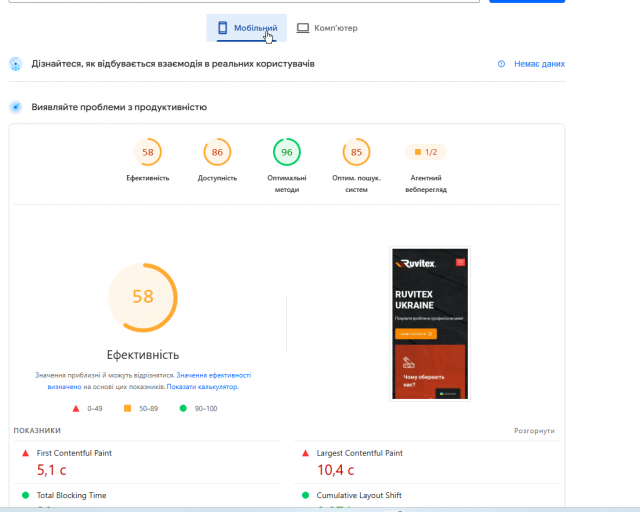Switch to the Мобільний tab
The width and height of the screenshot is (640, 512).
(247, 28)
